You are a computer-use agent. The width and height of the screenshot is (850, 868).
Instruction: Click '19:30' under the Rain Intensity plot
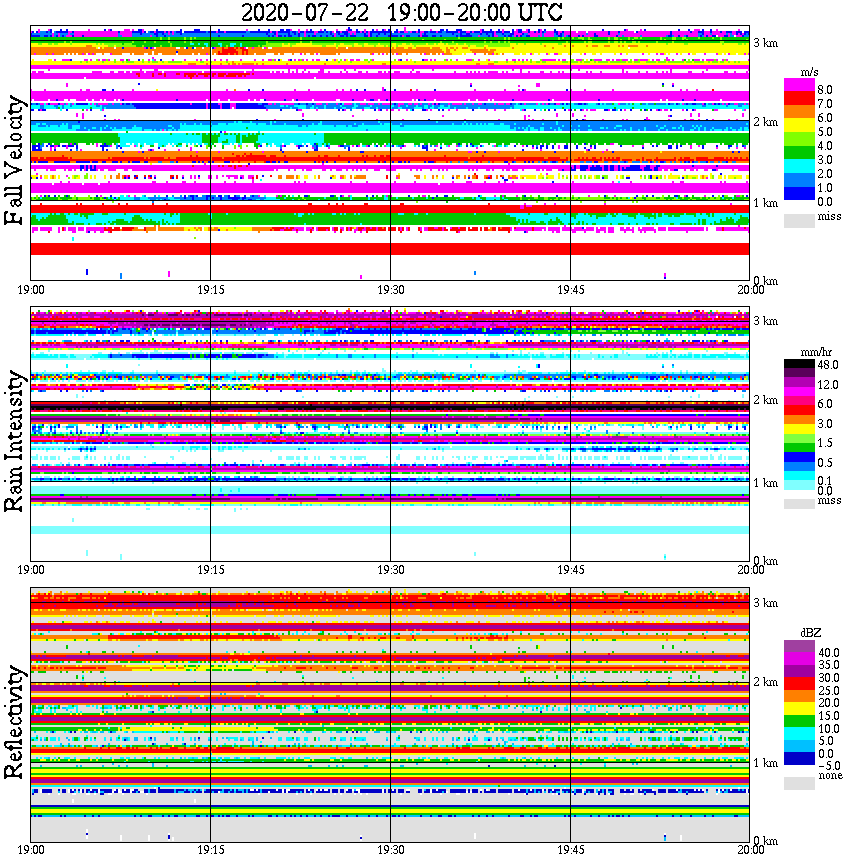(391, 570)
